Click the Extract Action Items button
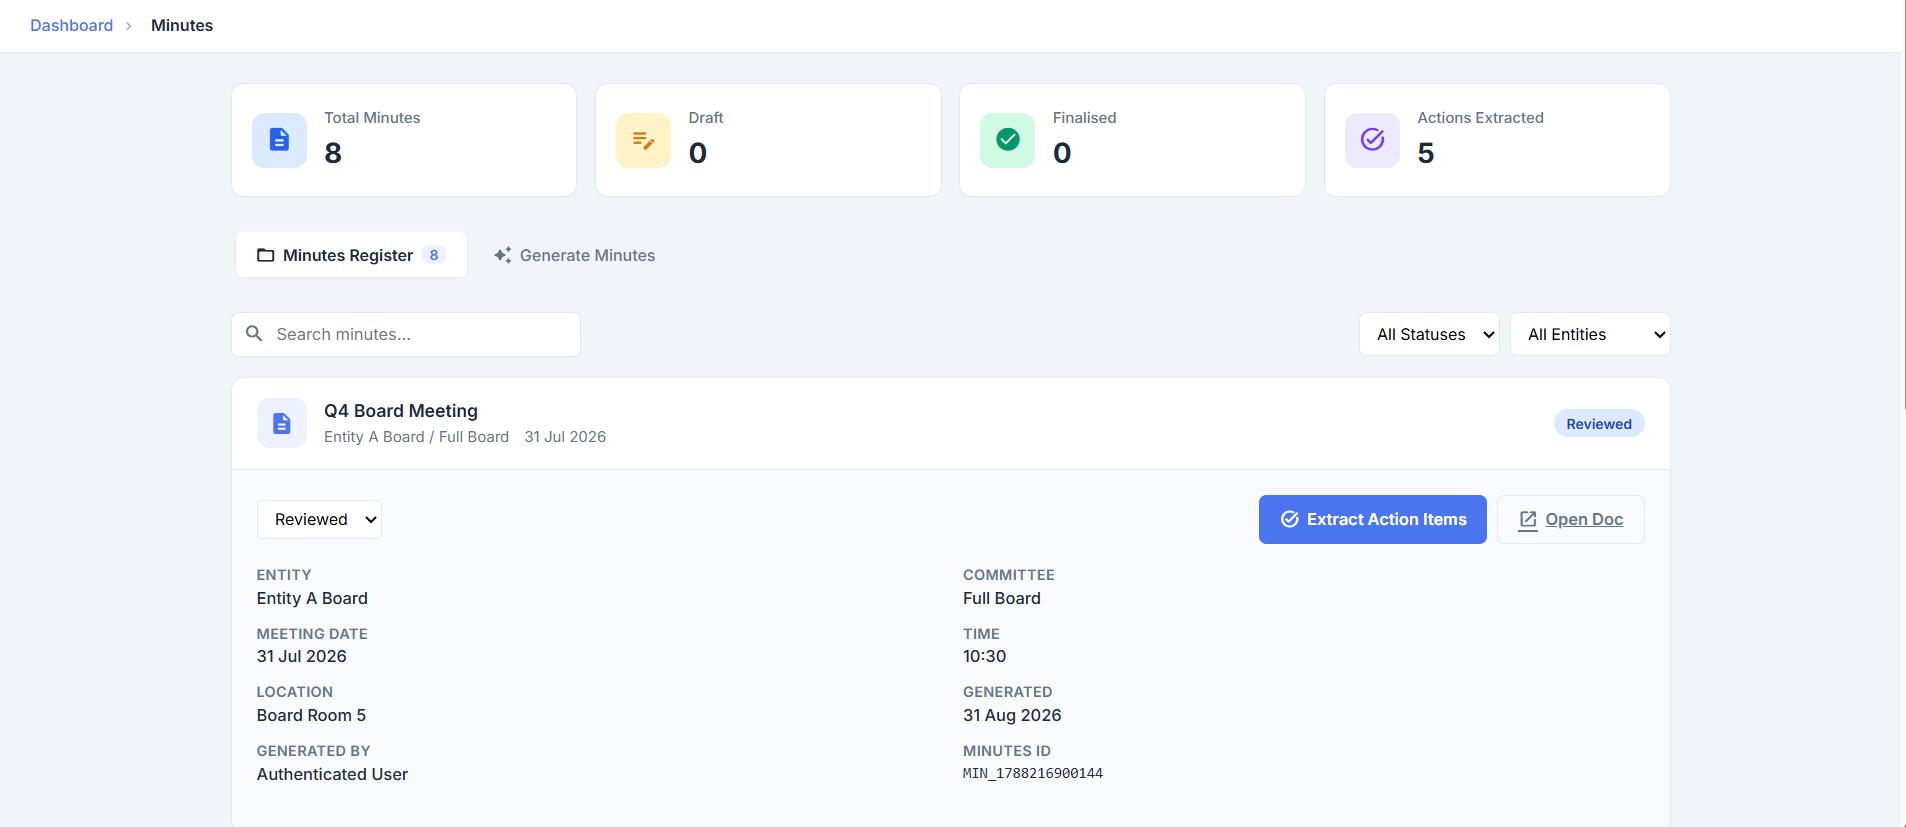 pos(1372,519)
